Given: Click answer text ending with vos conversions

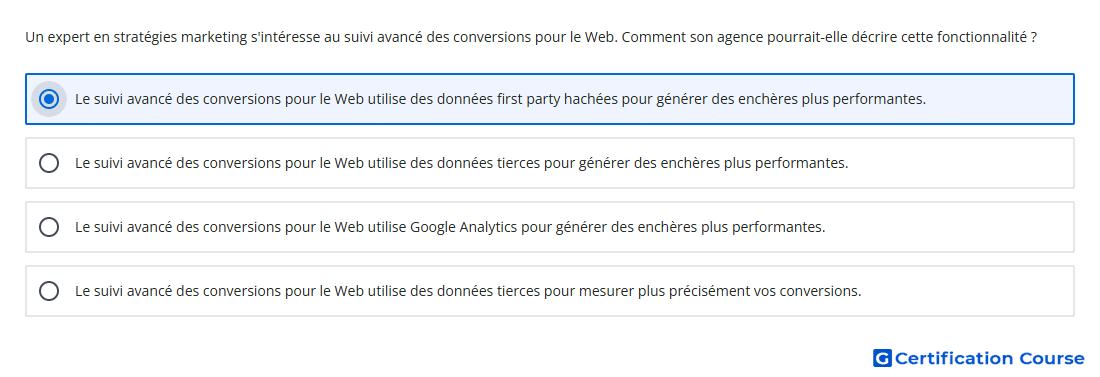Looking at the screenshot, I should click(468, 291).
